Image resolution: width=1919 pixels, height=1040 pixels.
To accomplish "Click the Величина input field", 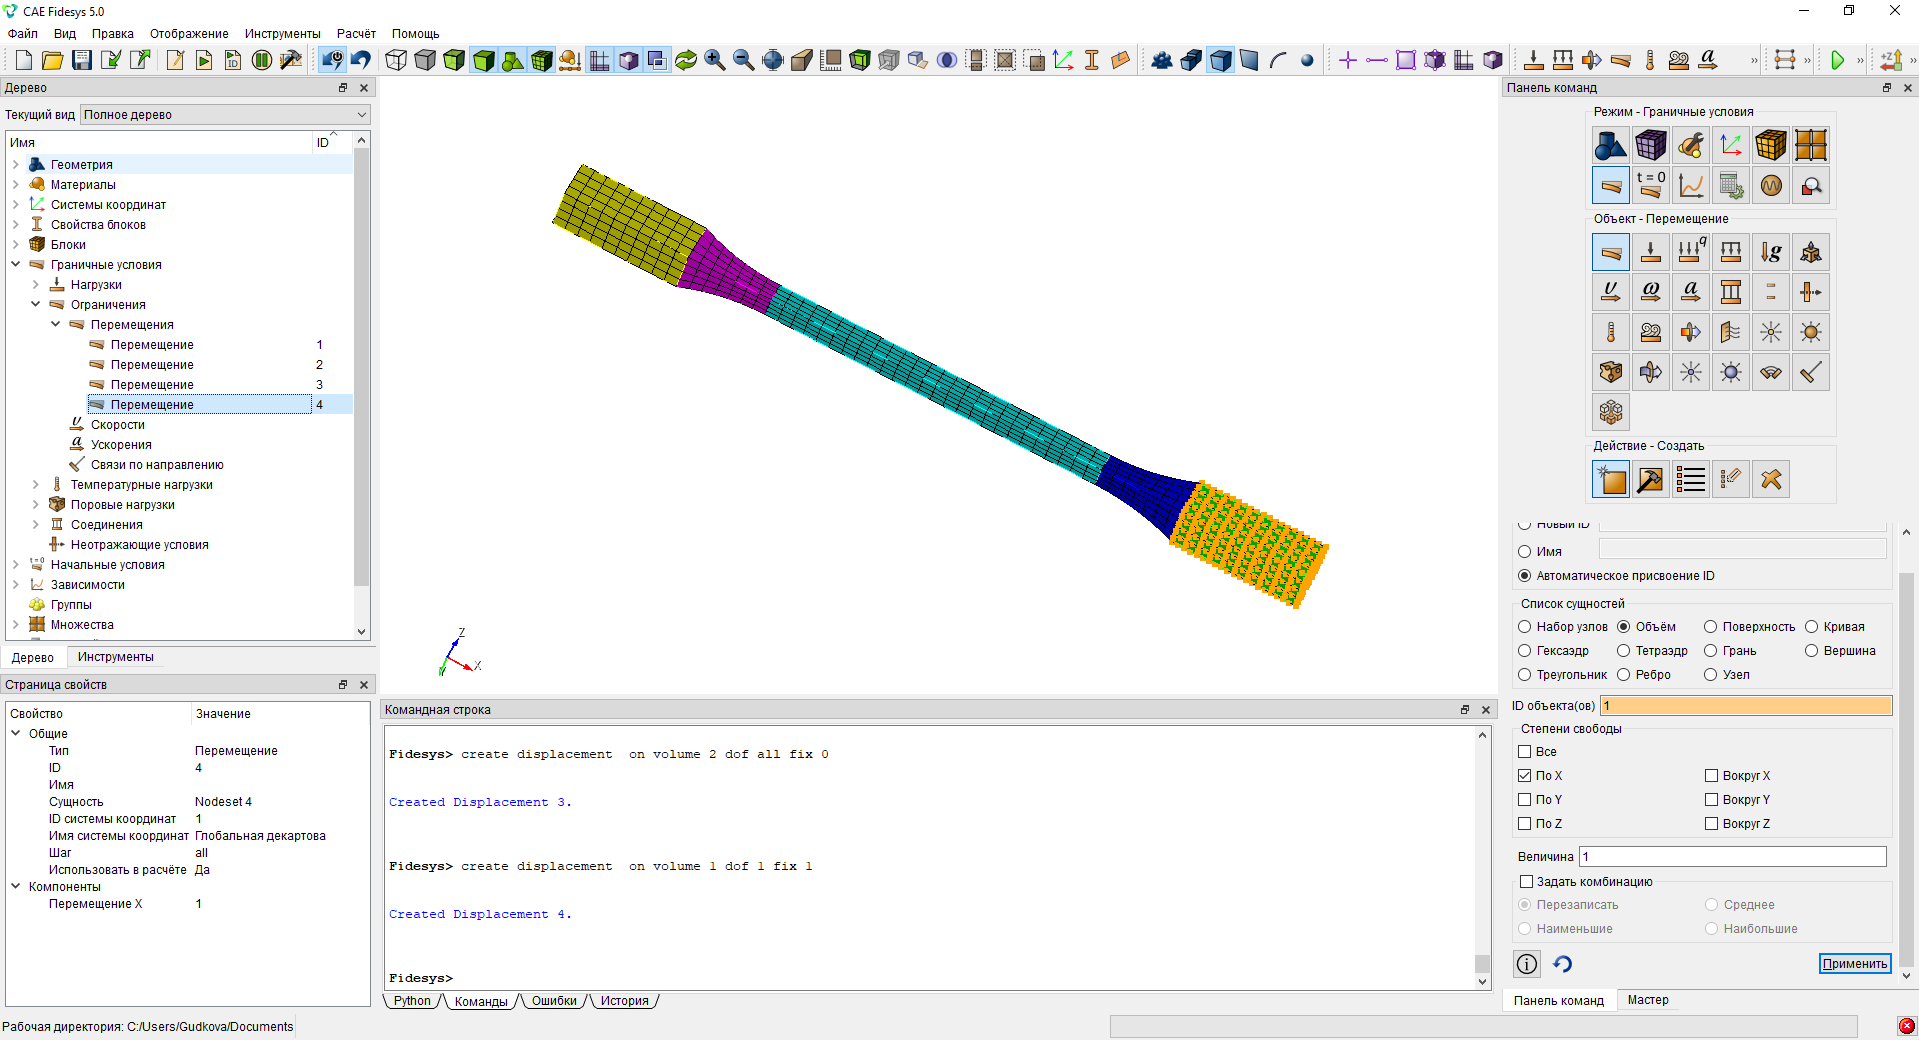I will 1733,857.
